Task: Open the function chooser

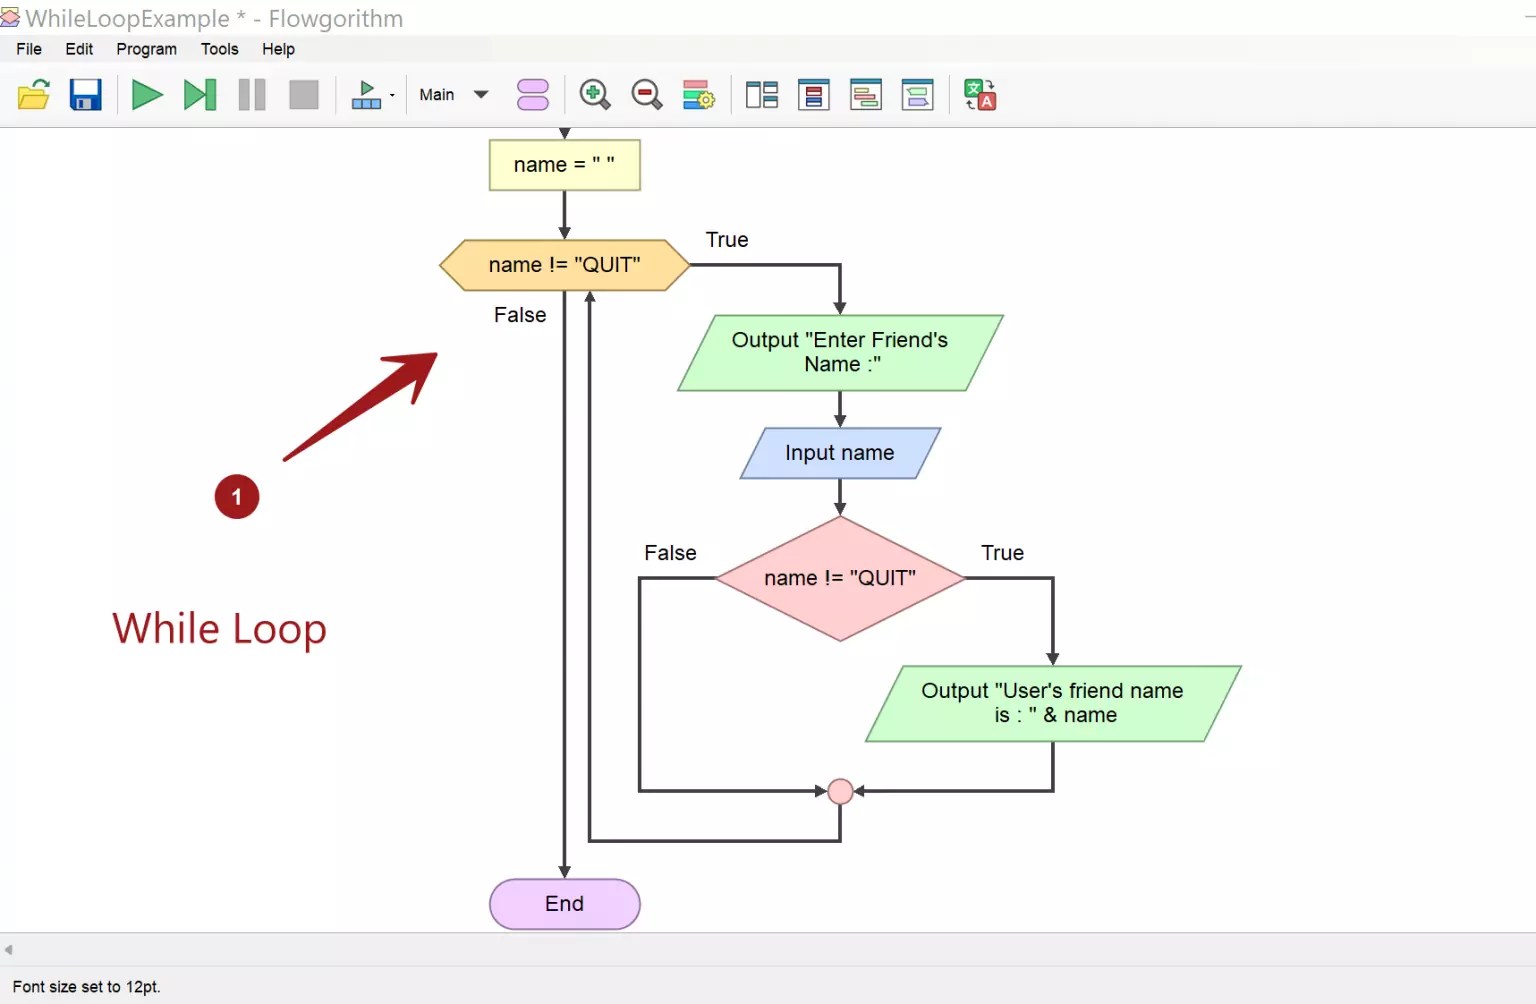Action: tap(533, 94)
